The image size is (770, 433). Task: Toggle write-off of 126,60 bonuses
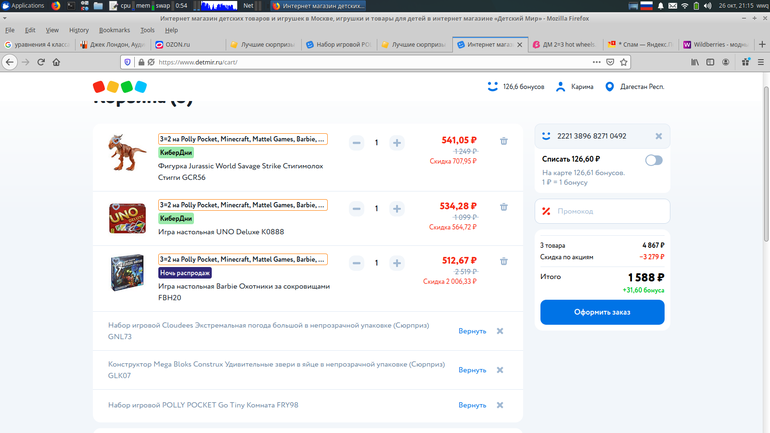tap(654, 160)
